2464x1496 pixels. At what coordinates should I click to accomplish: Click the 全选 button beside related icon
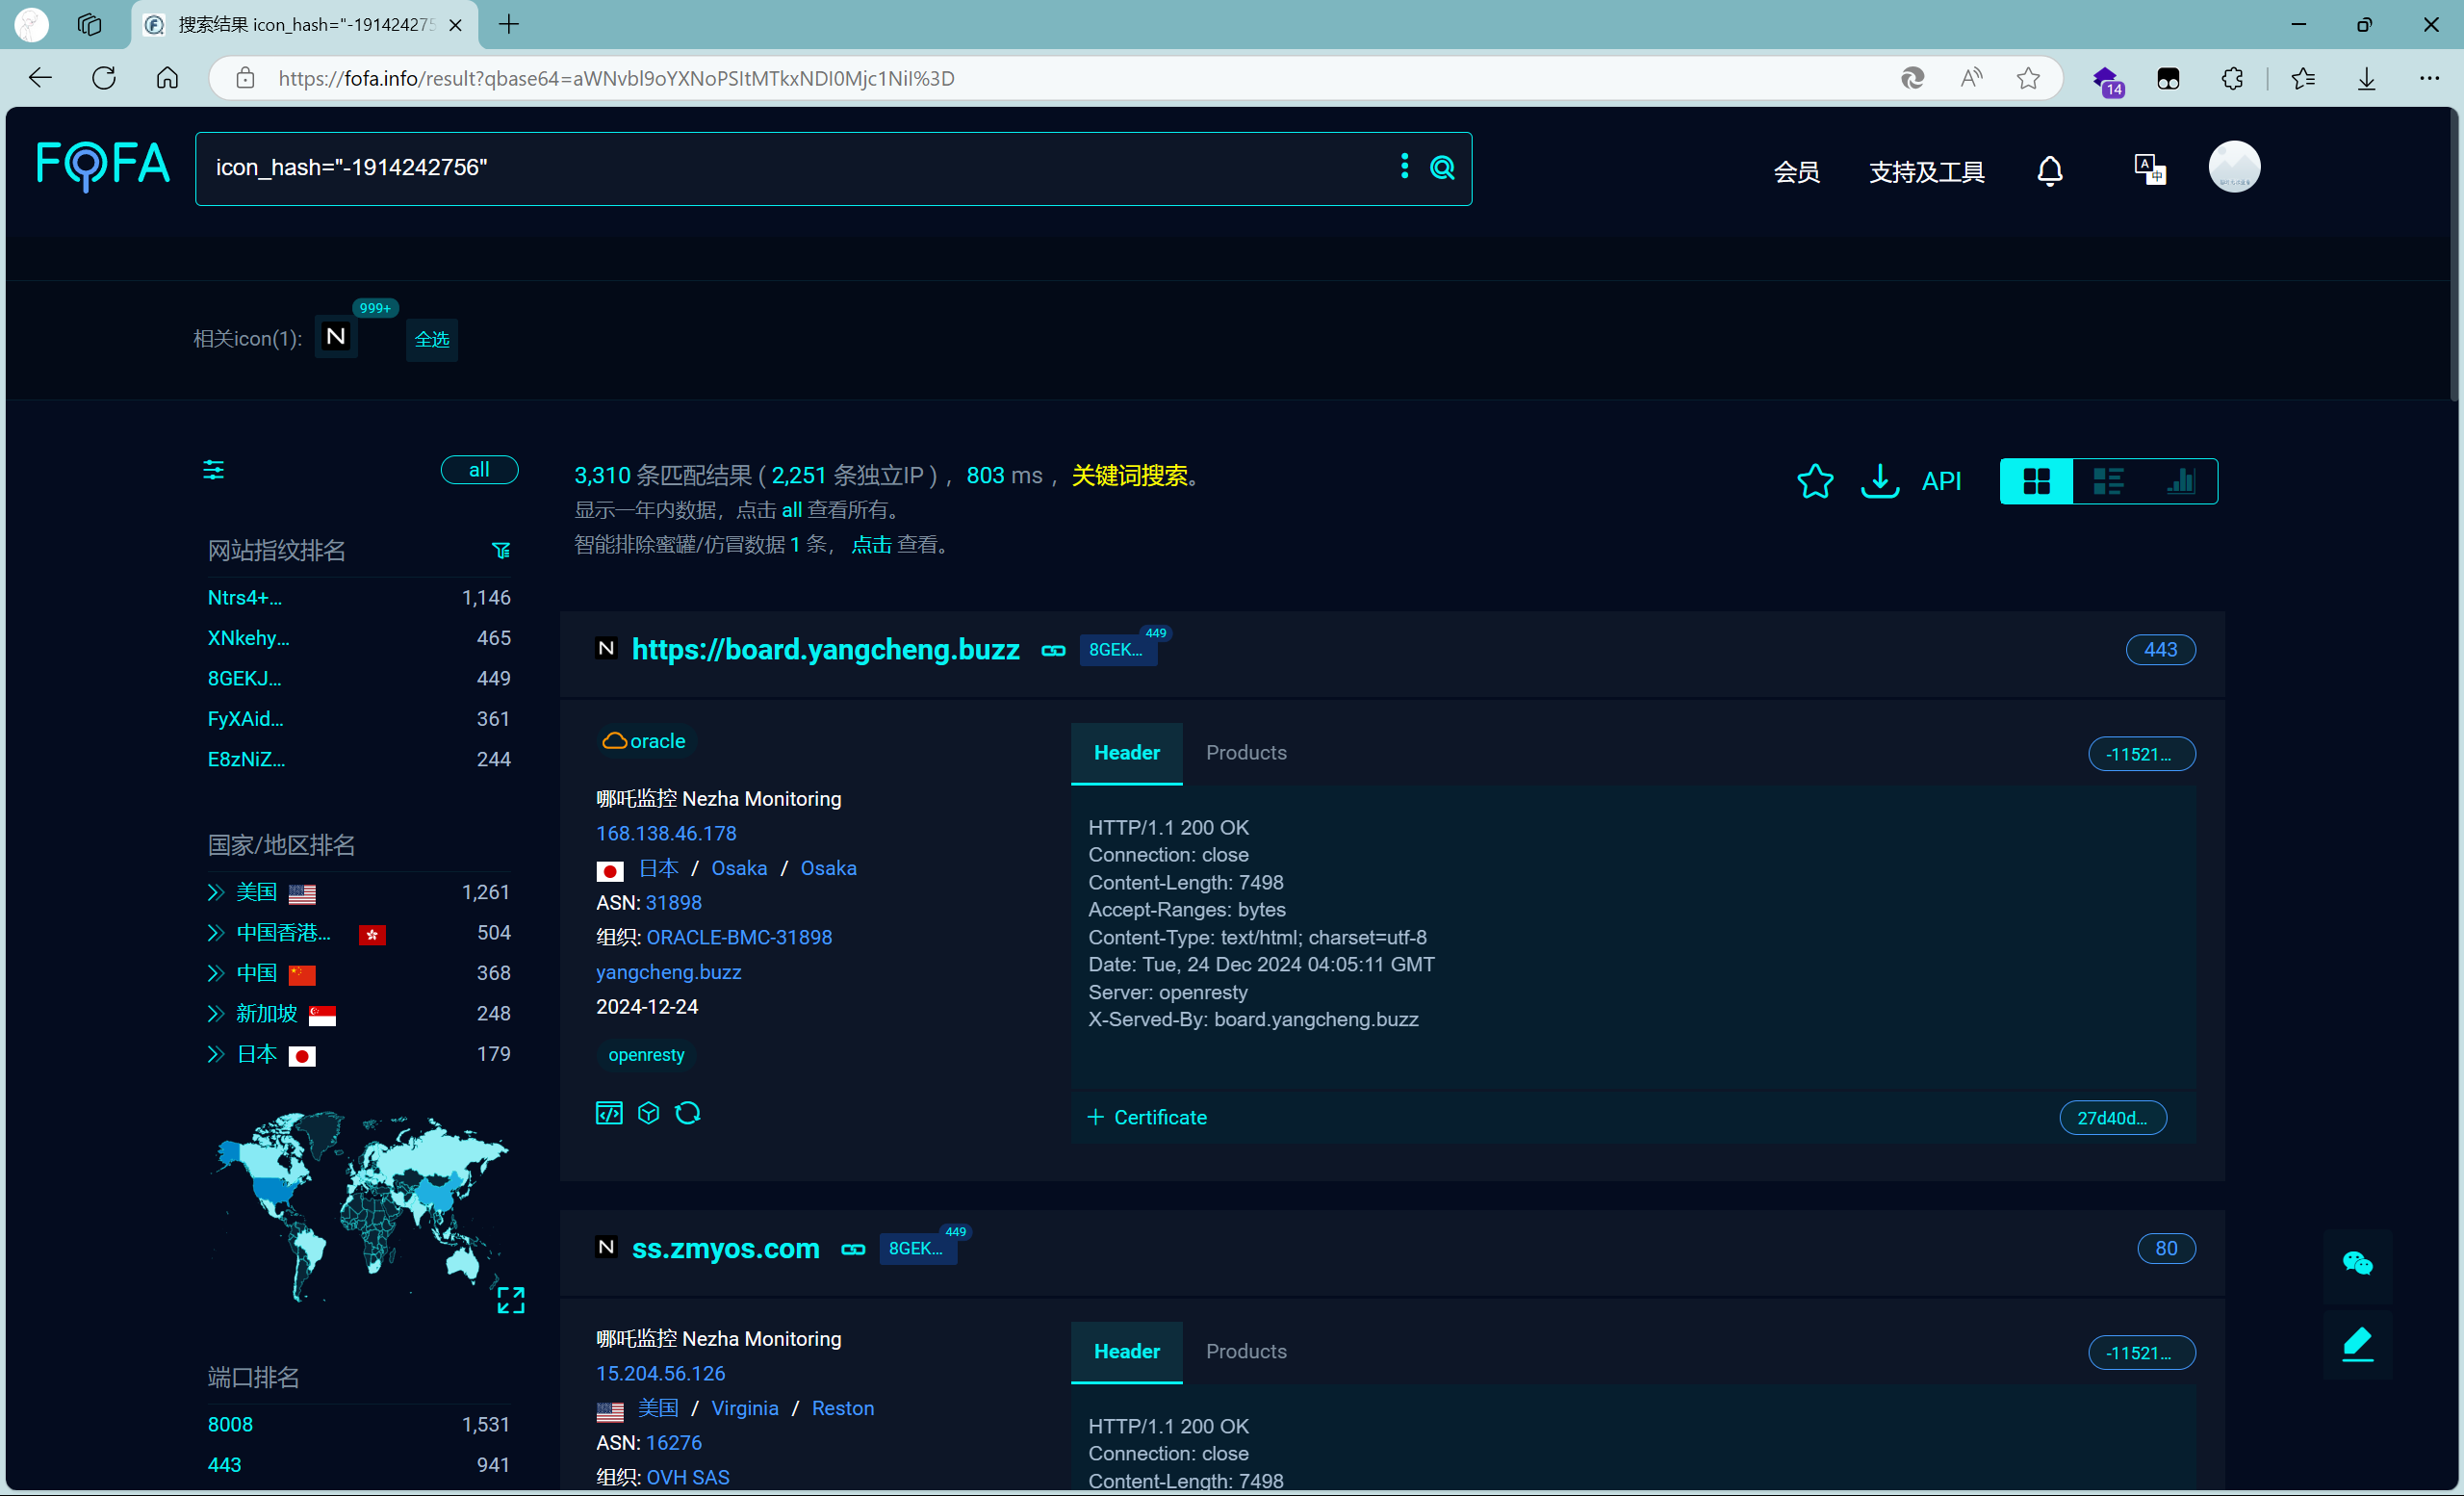pos(432,339)
